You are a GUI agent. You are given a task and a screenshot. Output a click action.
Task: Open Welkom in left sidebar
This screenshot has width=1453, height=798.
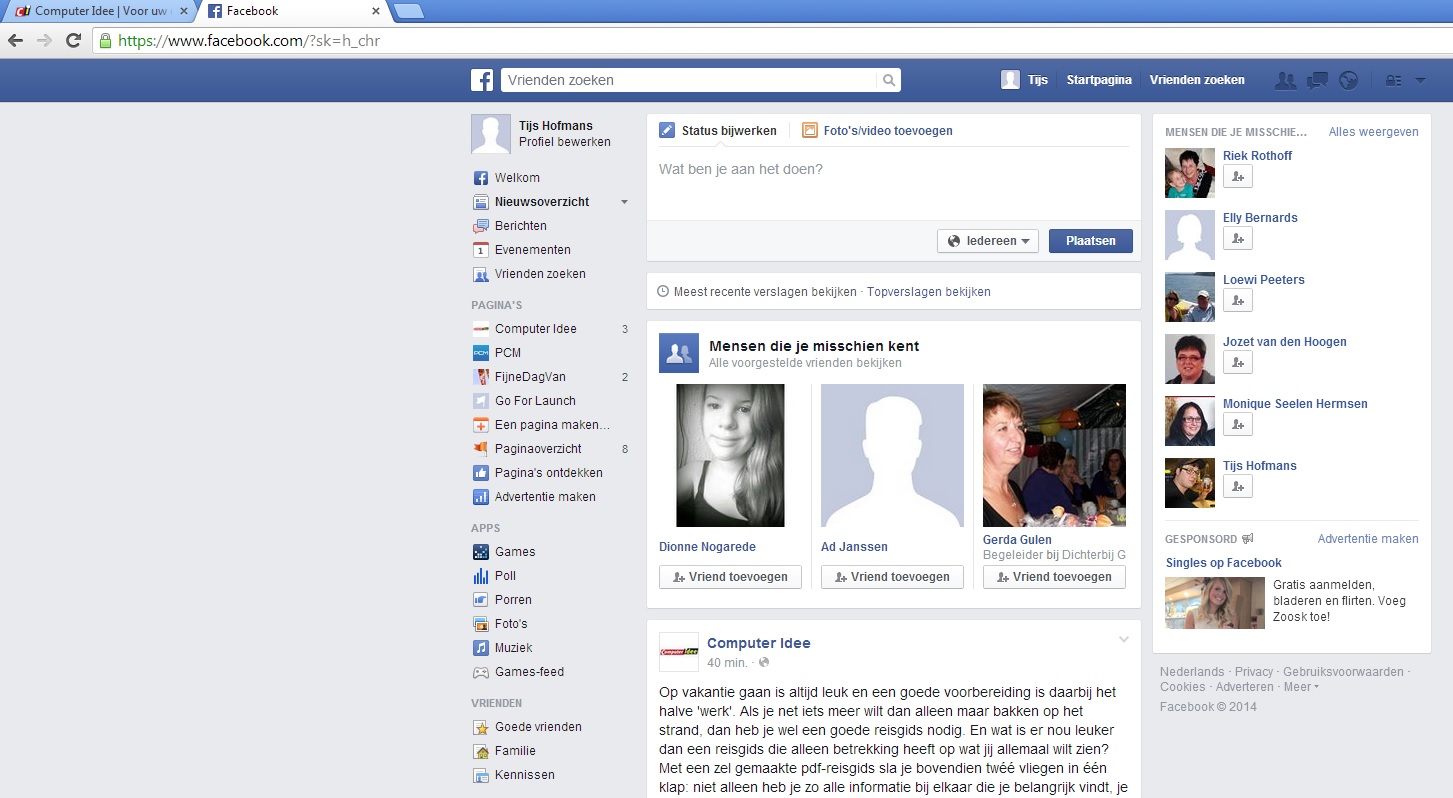[517, 178]
